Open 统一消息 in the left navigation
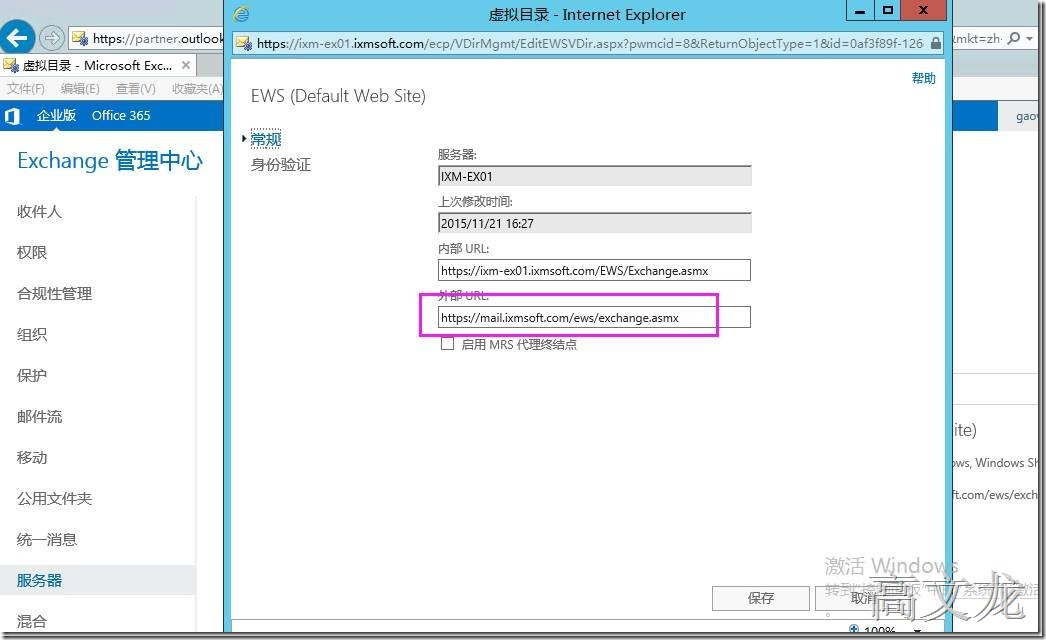Image resolution: width=1046 pixels, height=640 pixels. pos(47,539)
